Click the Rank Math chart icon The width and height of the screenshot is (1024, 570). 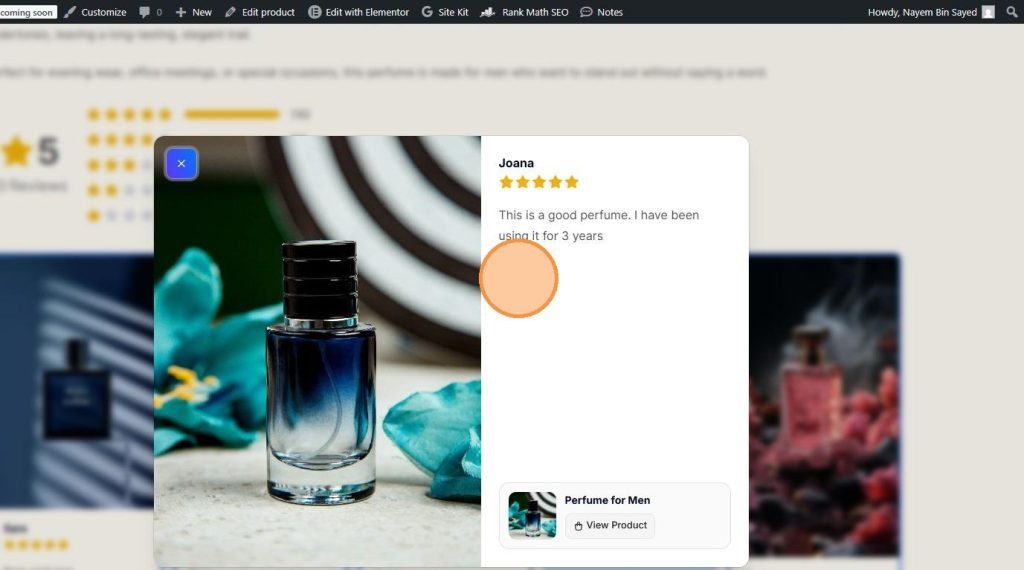pyautogui.click(x=488, y=12)
